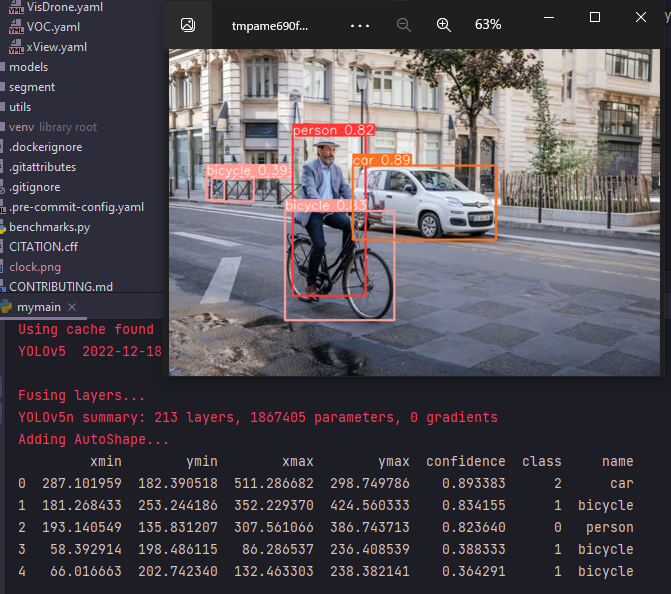Click confidence value 0.823640
This screenshot has height=594, width=671.
tap(474, 527)
